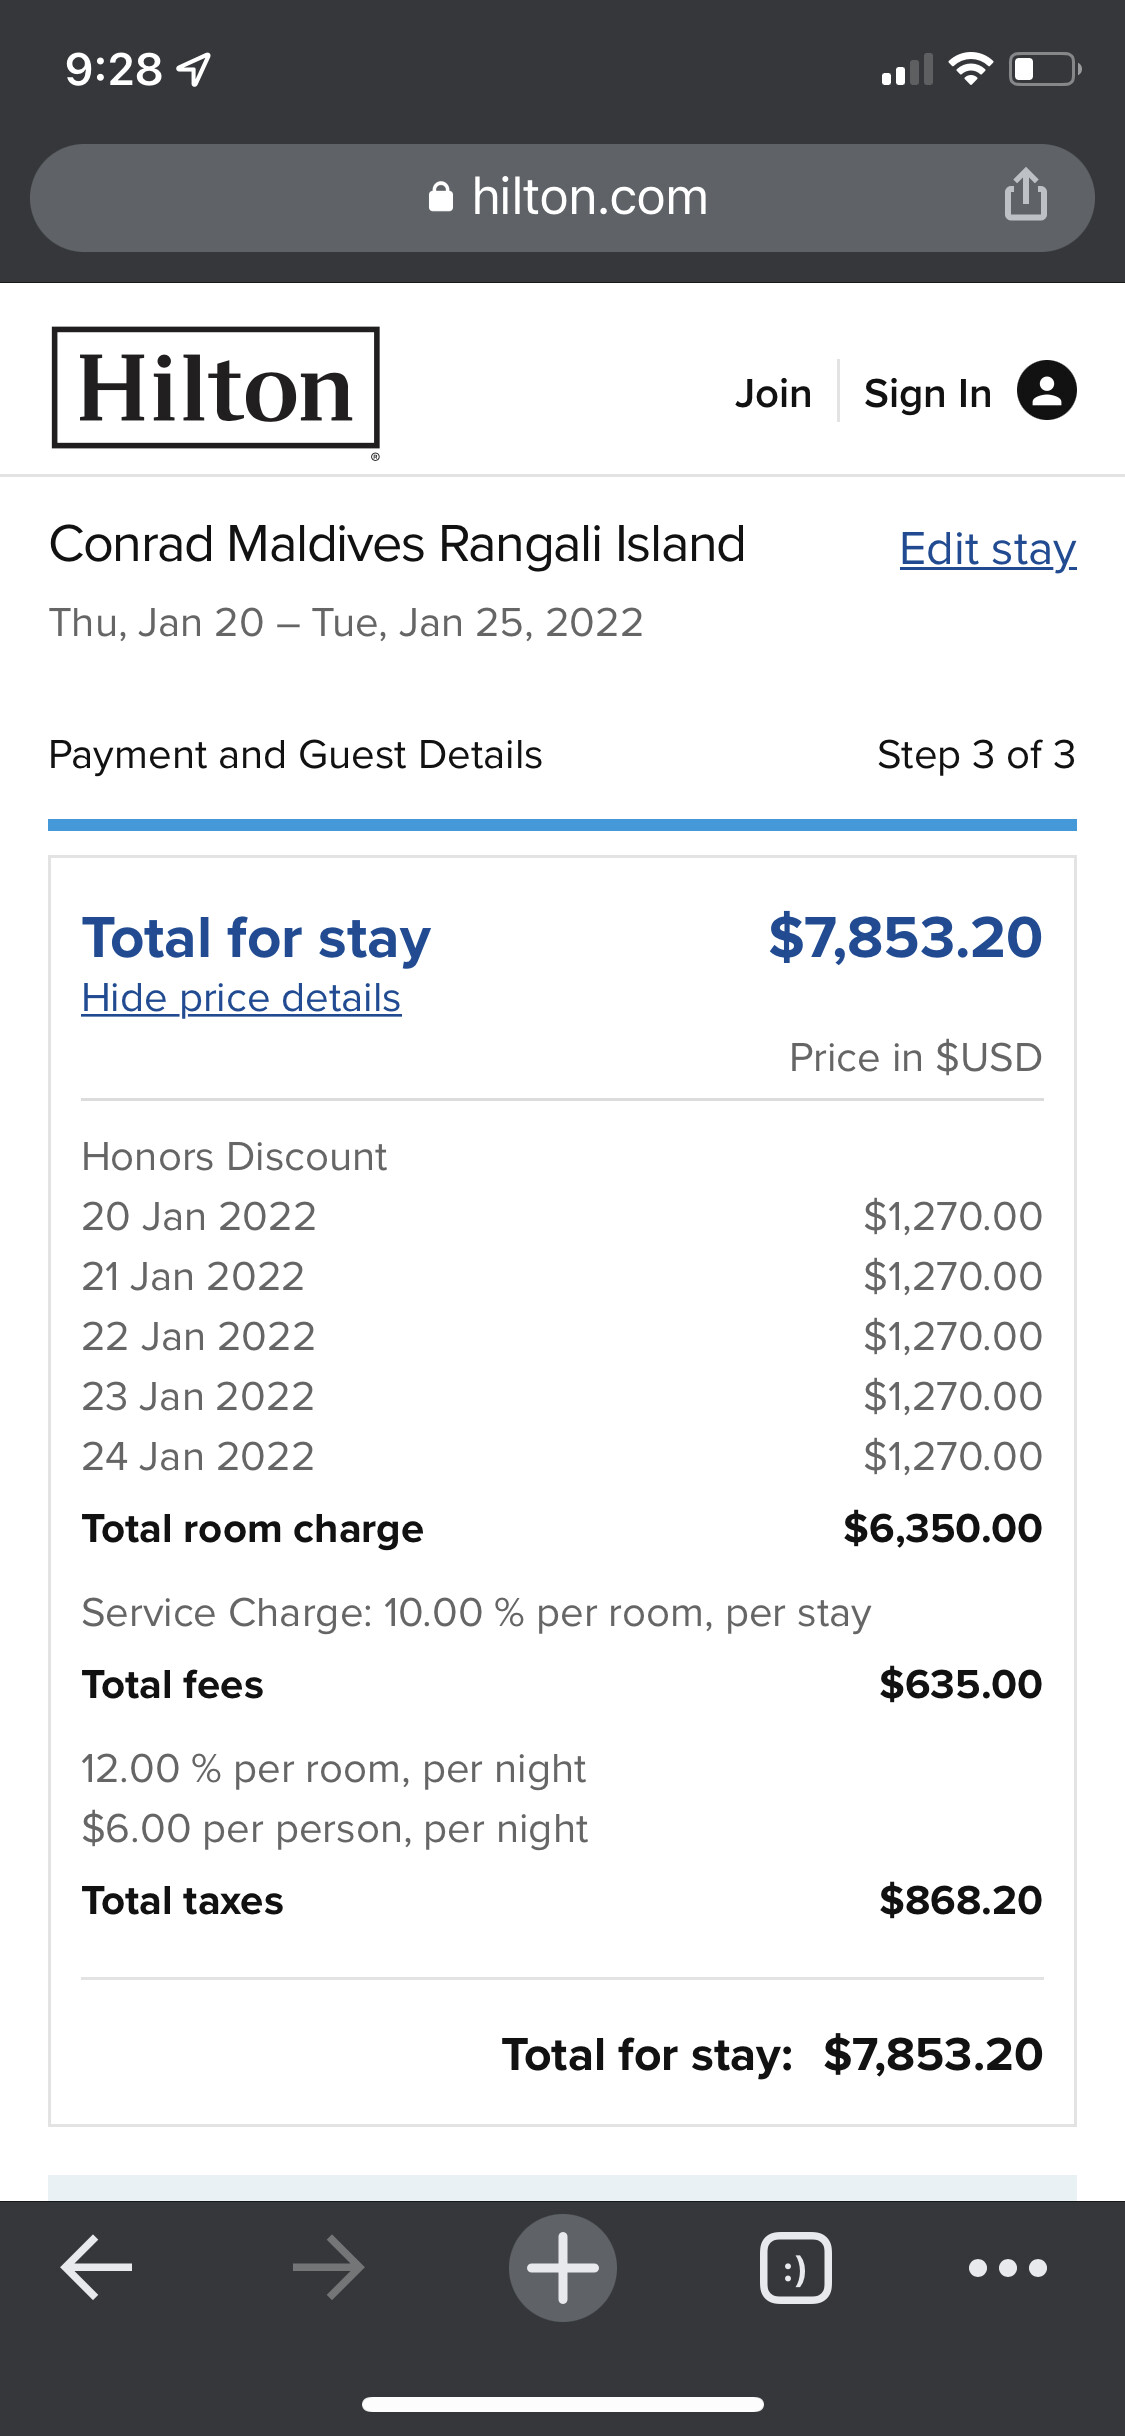The width and height of the screenshot is (1125, 2436).
Task: Show open tabs via tab switcher
Action: click(796, 2267)
